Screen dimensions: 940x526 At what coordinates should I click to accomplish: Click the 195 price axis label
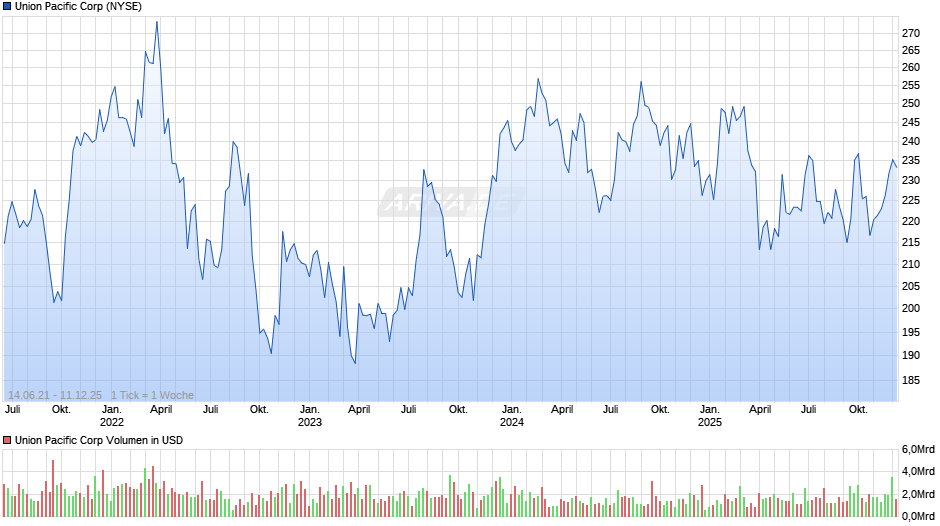(x=911, y=332)
